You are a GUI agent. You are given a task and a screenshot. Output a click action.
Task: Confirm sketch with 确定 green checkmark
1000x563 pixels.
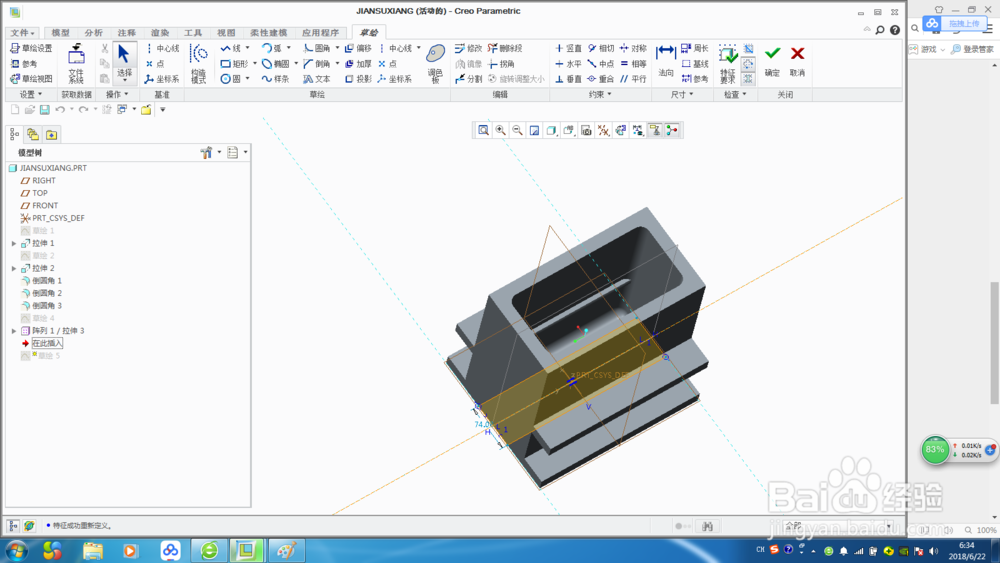(772, 61)
